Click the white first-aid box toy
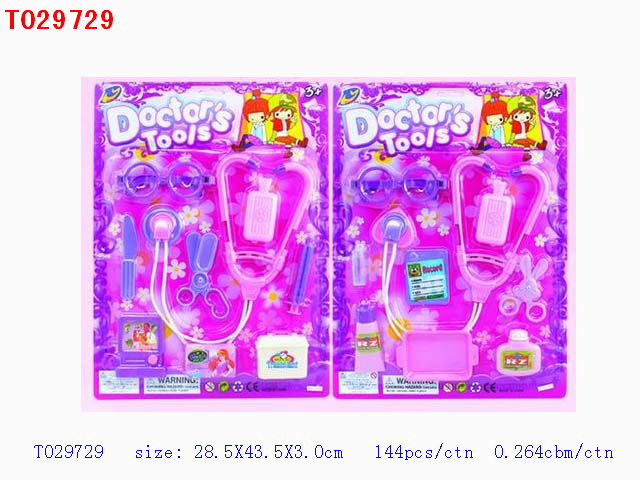Screen dimensions: 640x480 tap(283, 356)
